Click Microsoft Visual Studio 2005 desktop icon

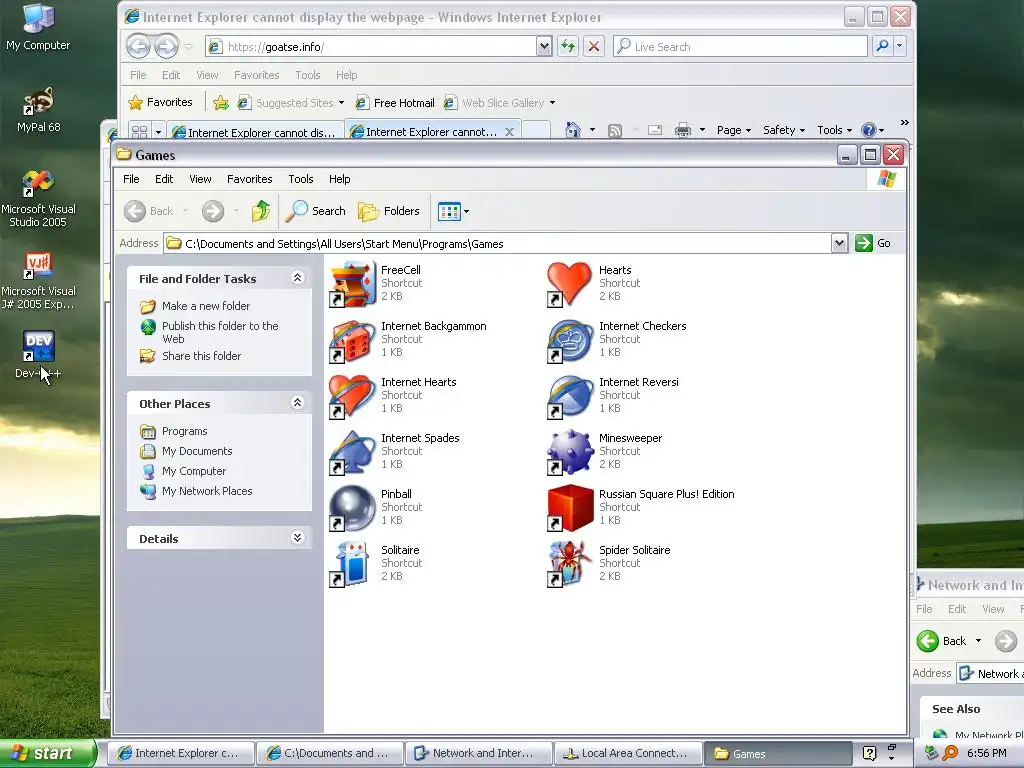[x=38, y=199]
